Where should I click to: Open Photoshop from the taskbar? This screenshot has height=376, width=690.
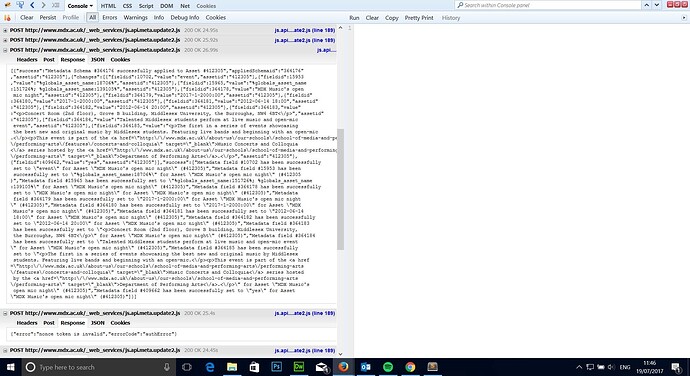tap(276, 367)
